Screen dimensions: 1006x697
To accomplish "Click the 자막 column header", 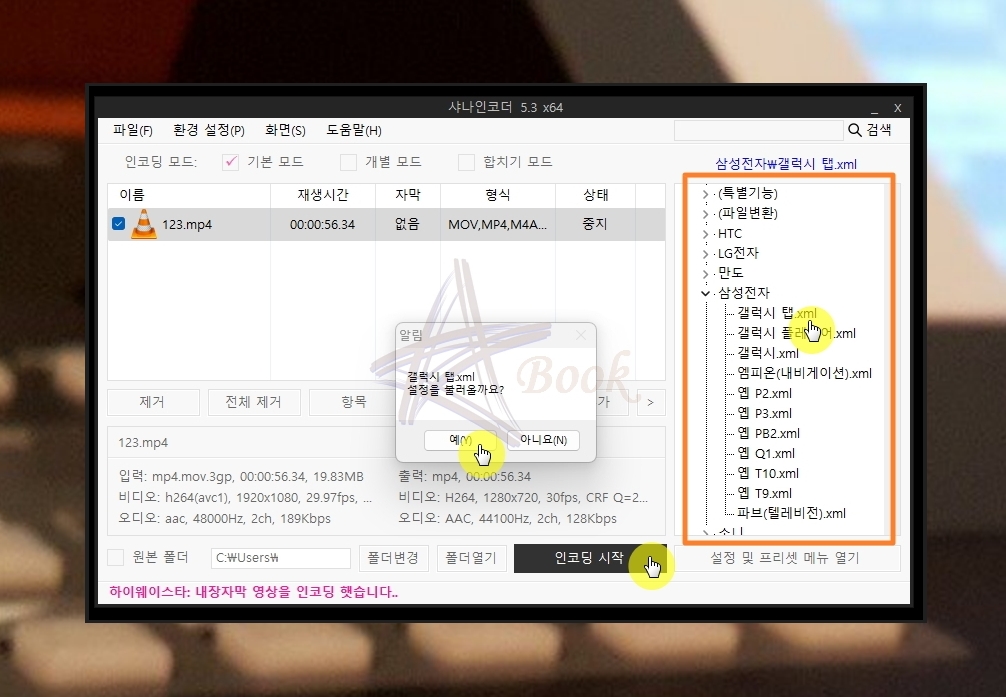I will point(408,195).
